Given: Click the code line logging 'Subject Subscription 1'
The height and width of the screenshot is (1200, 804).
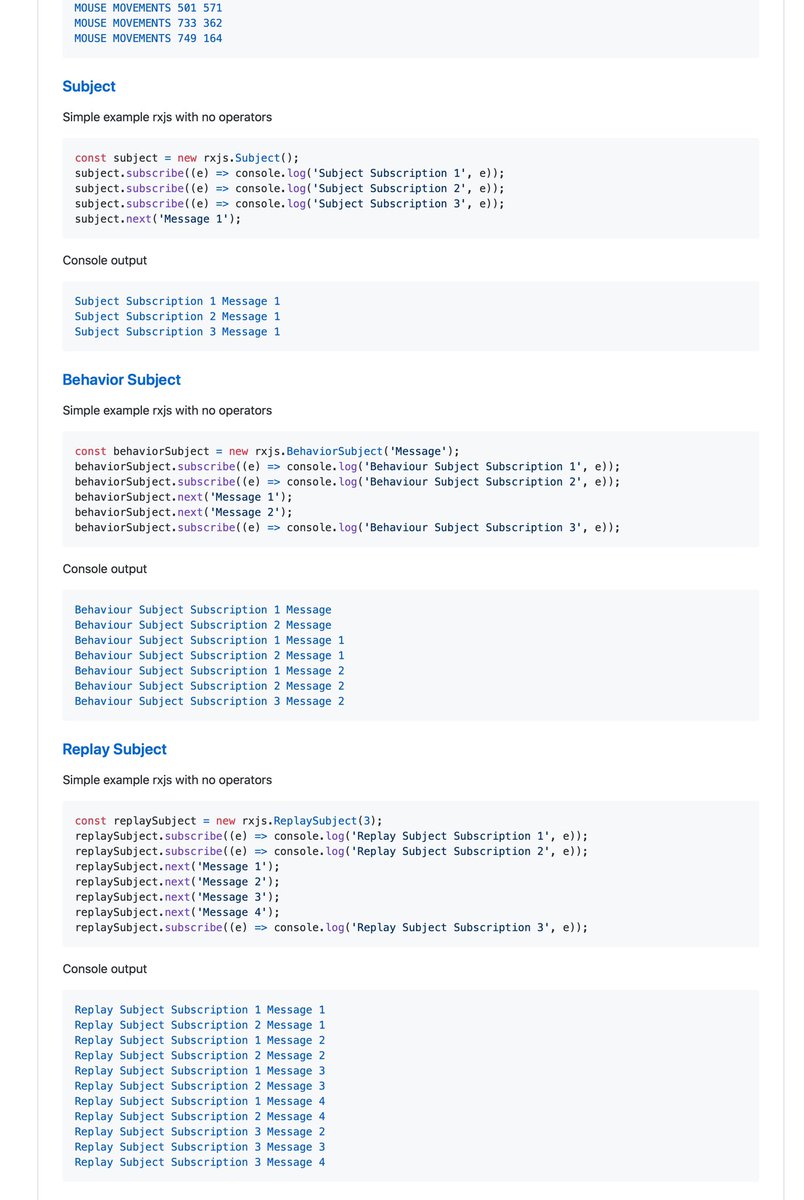Looking at the screenshot, I should [290, 173].
